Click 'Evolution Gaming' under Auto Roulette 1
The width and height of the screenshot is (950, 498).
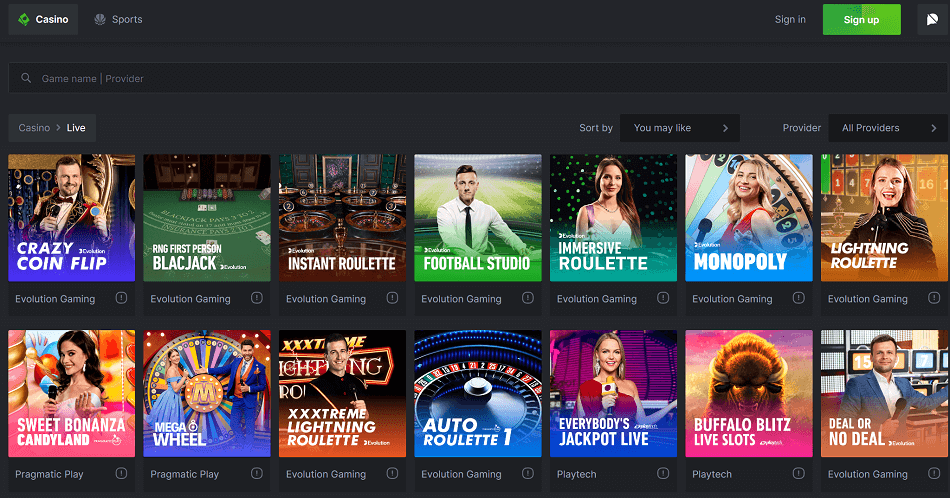pos(462,474)
